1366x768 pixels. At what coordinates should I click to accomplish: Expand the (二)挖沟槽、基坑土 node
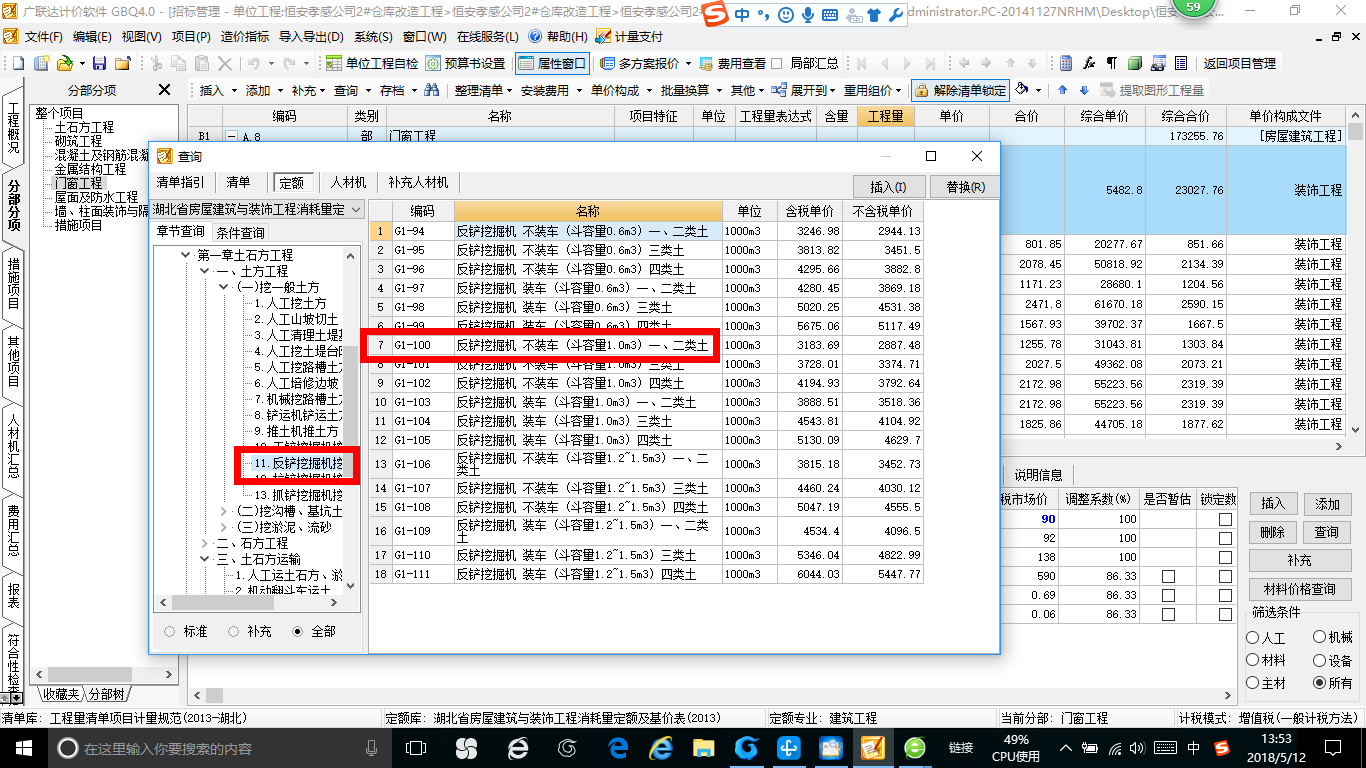pyautogui.click(x=223, y=512)
